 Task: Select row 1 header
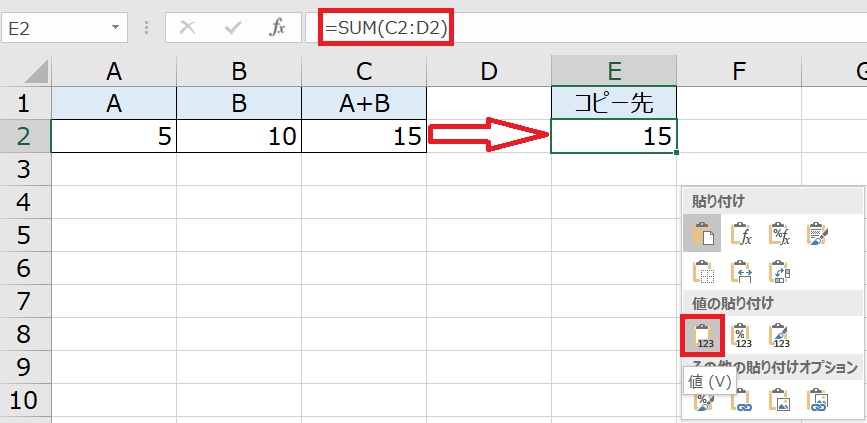point(25,103)
